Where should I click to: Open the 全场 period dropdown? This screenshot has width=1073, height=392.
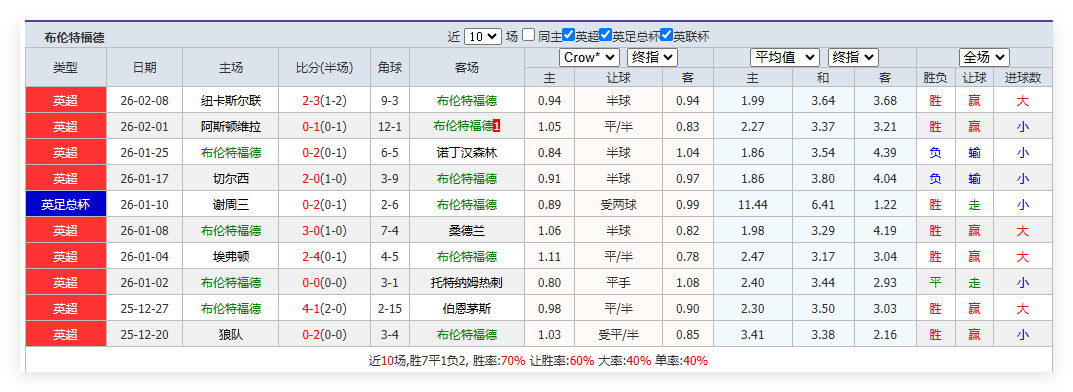[984, 57]
